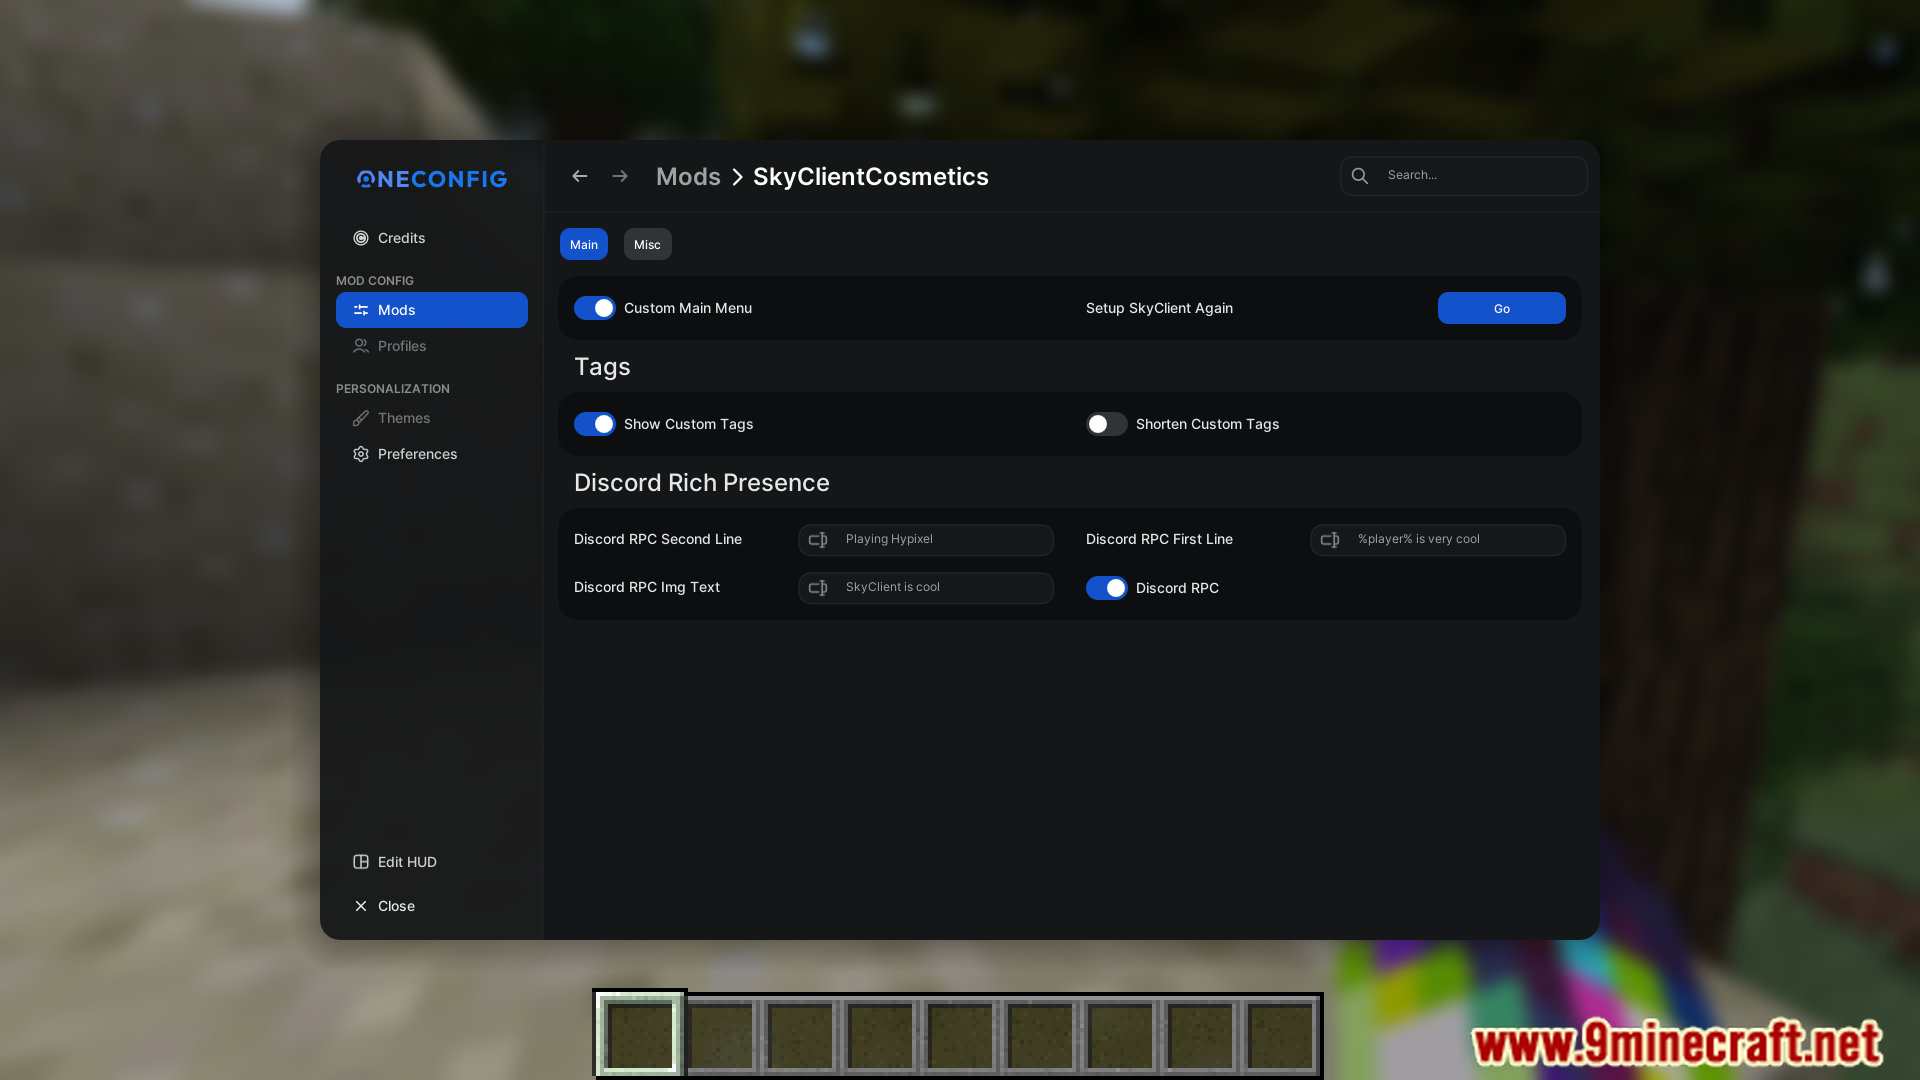Viewport: 1920px width, 1080px height.
Task: Switch to the Misc tab
Action: (648, 244)
